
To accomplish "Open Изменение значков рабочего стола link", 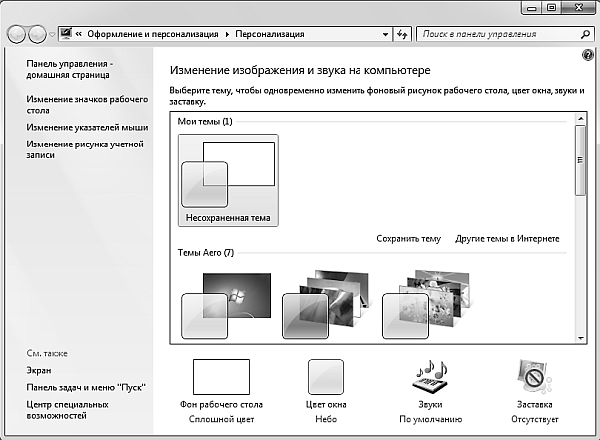I will pyautogui.click(x=87, y=105).
